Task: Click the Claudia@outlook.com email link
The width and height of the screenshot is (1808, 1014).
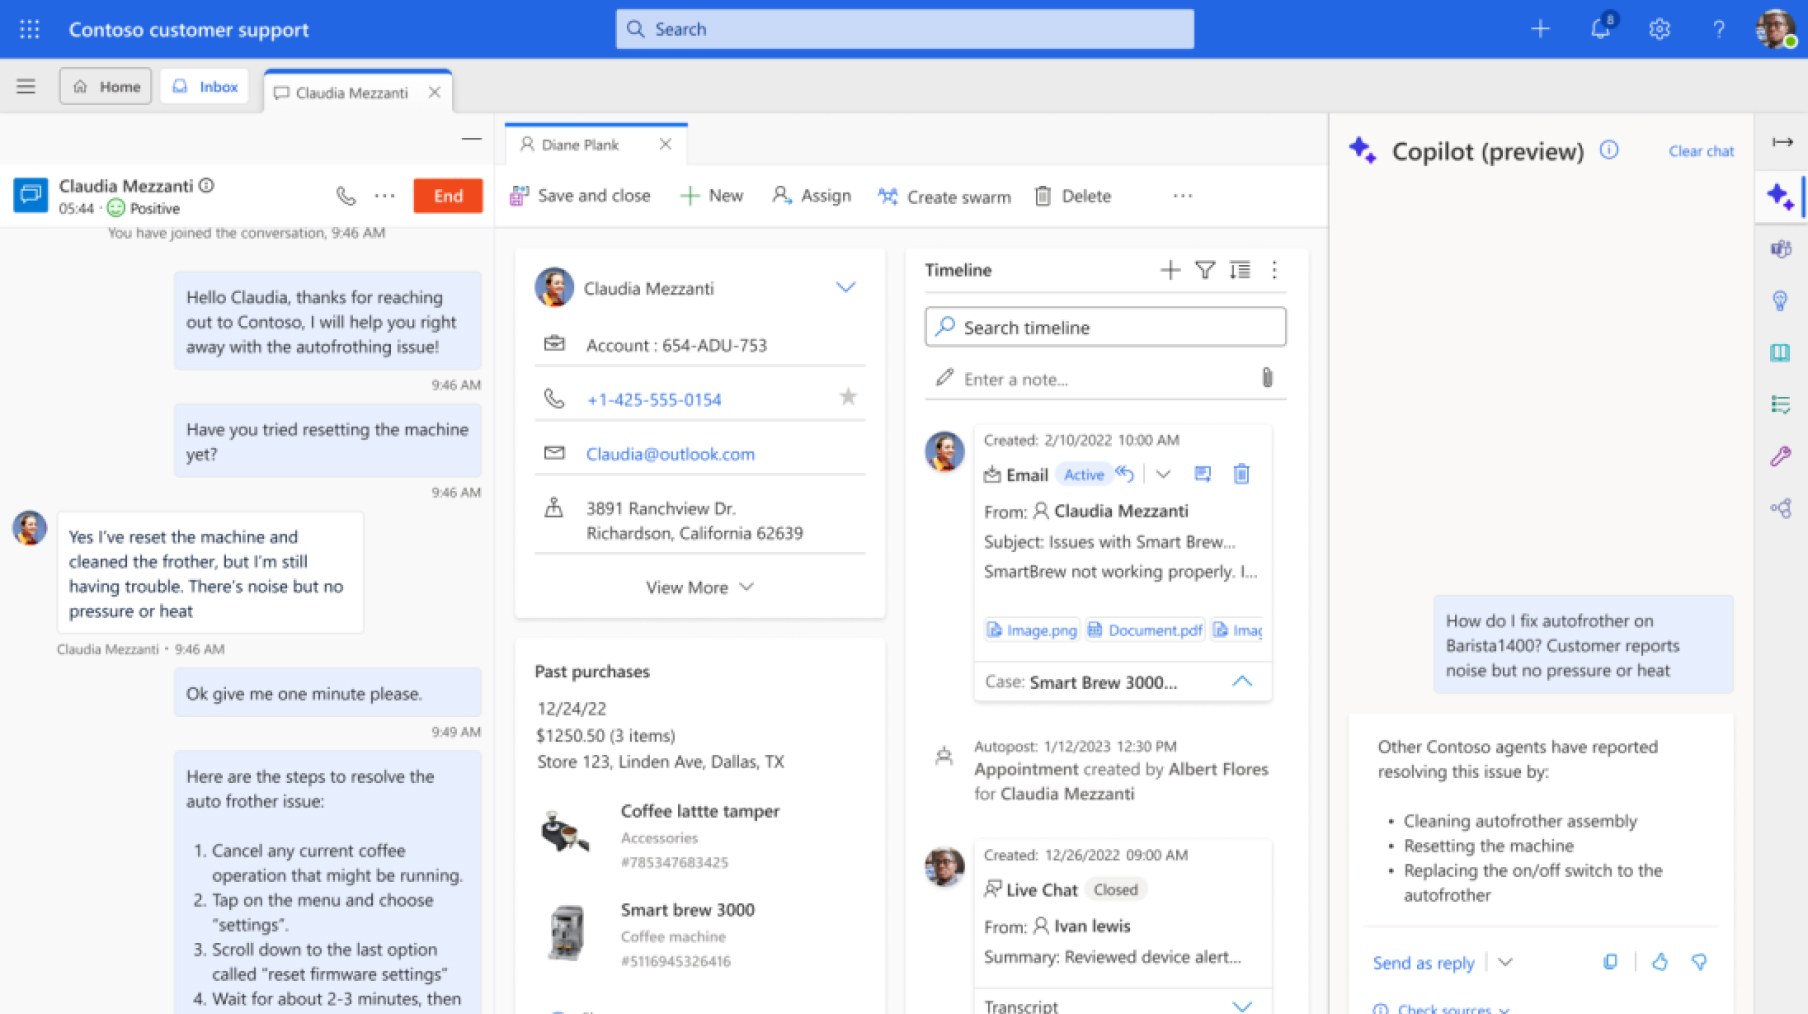Action: pos(670,454)
